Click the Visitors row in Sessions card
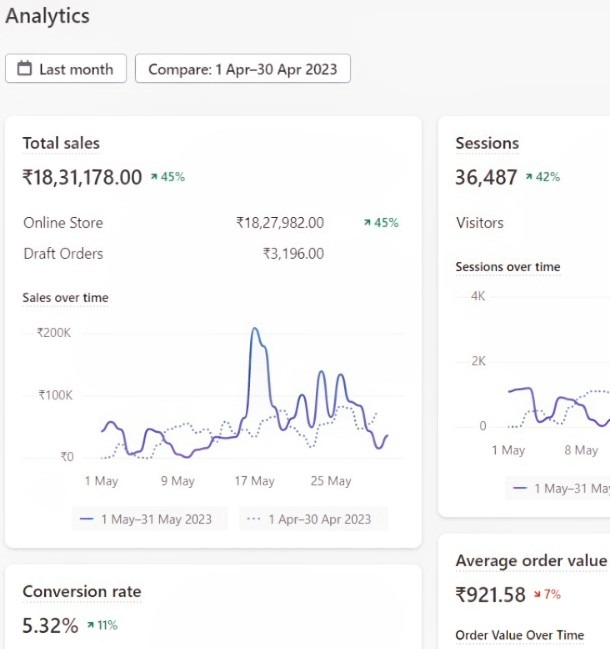The width and height of the screenshot is (610, 649). [x=479, y=223]
